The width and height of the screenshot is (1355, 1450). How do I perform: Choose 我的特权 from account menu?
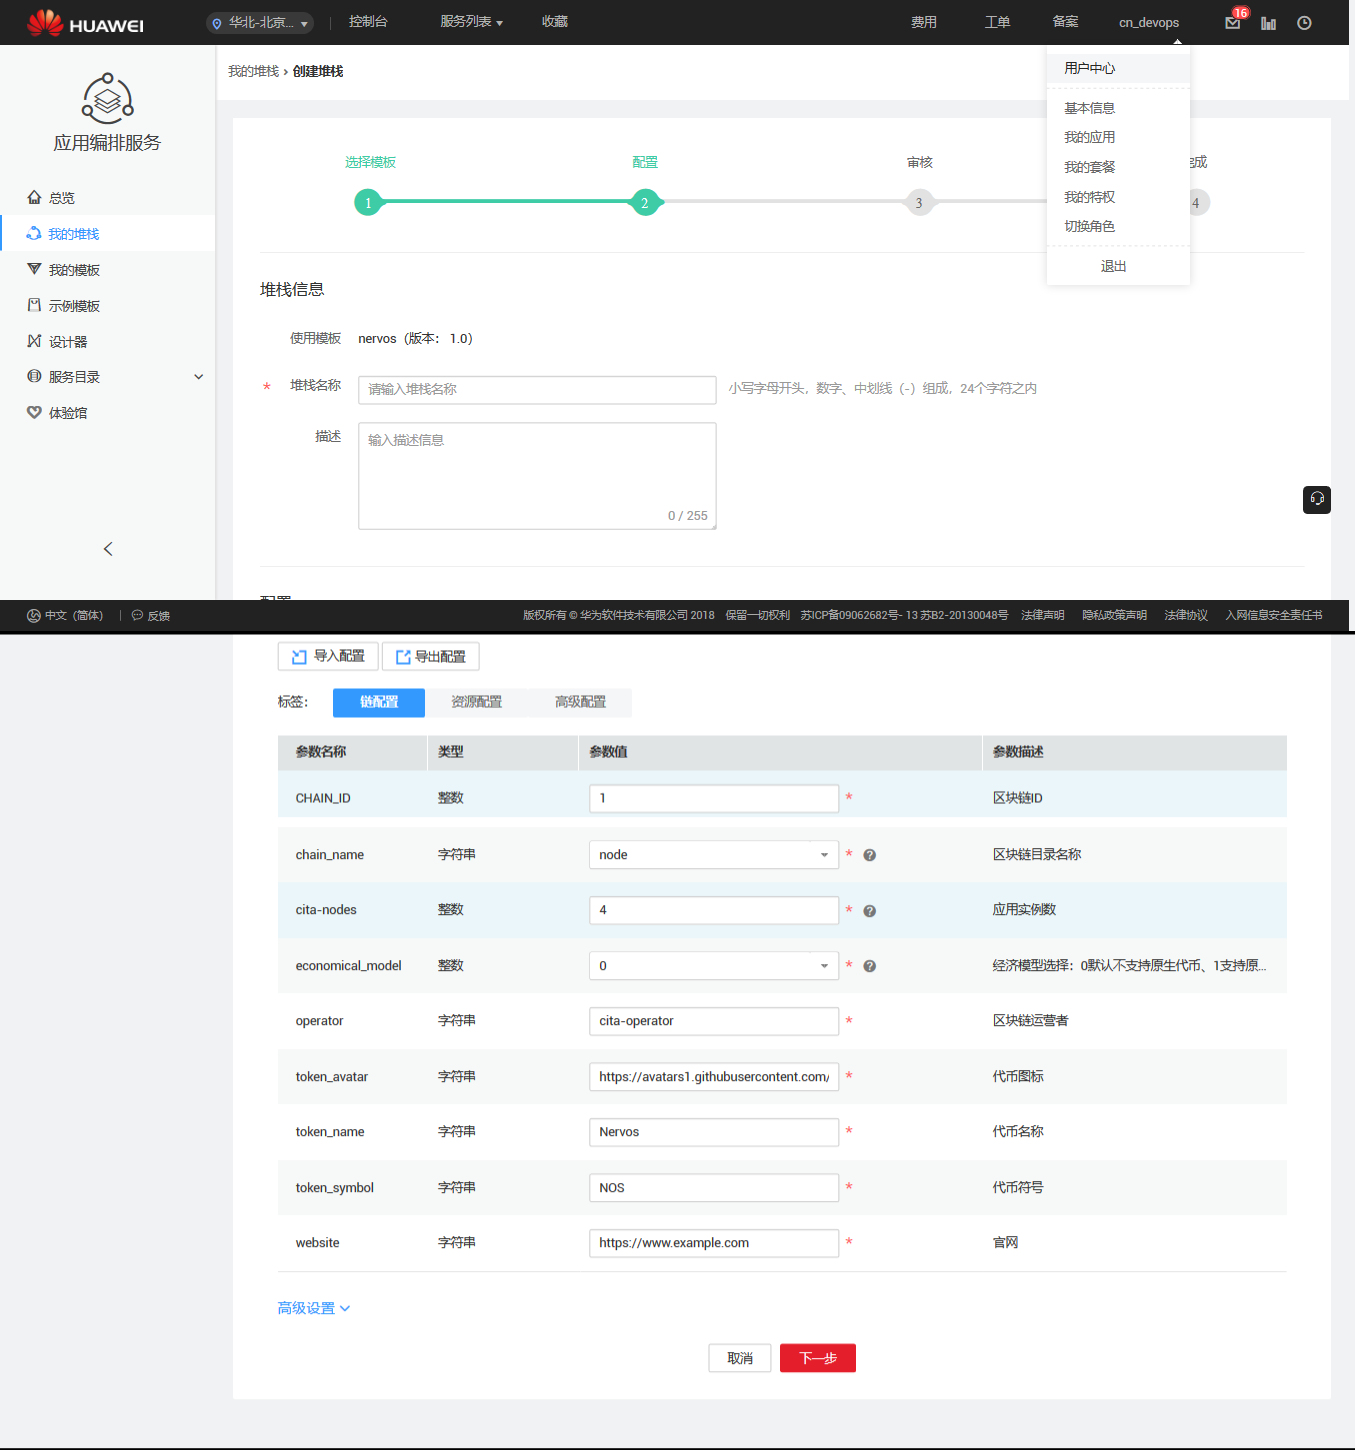[1089, 197]
